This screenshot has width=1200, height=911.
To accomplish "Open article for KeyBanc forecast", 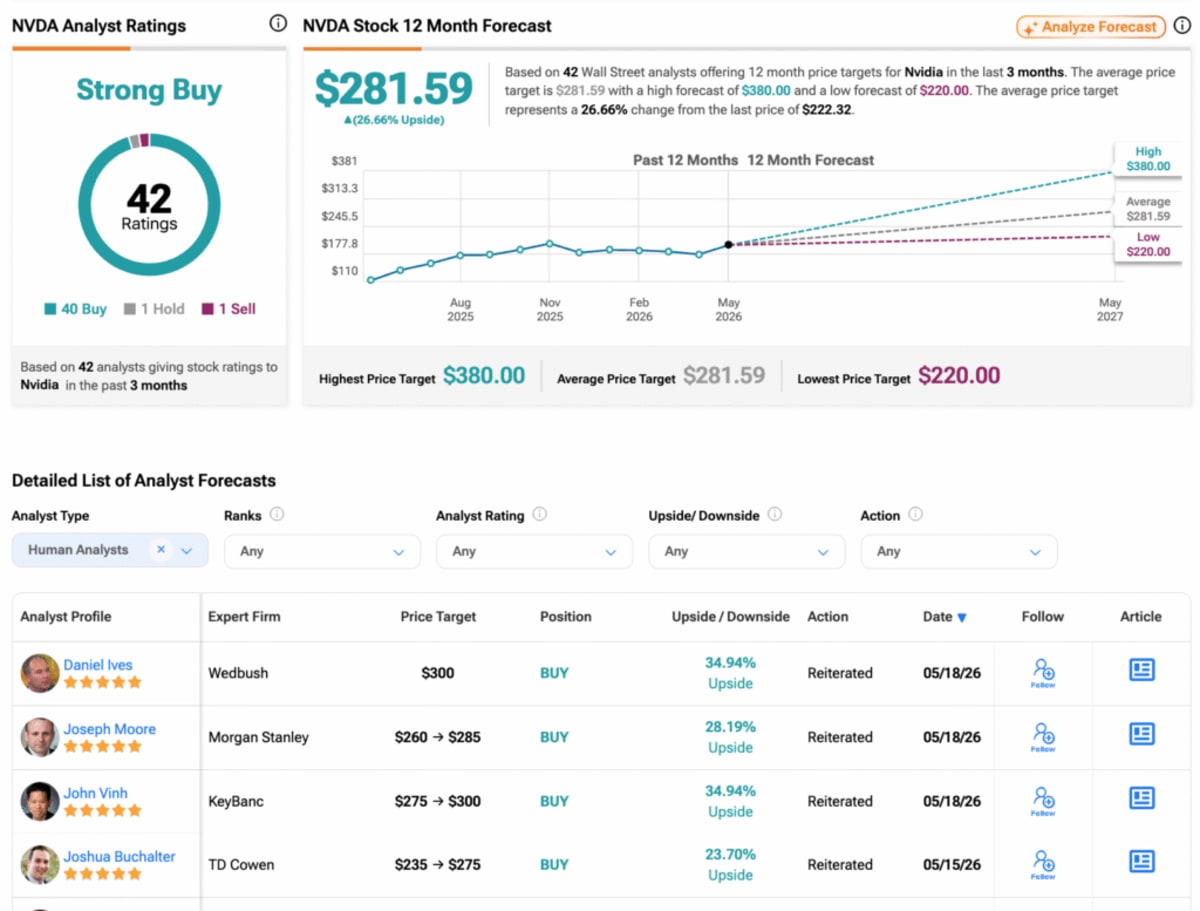I will 1142,798.
